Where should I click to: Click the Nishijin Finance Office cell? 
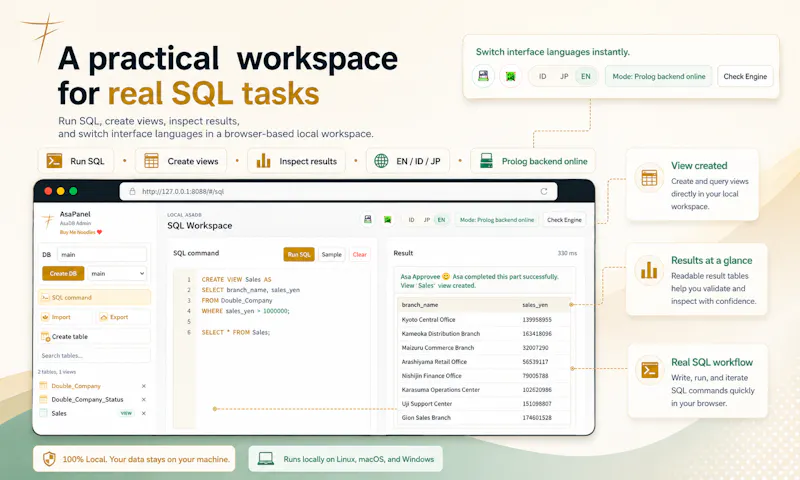(x=432, y=375)
